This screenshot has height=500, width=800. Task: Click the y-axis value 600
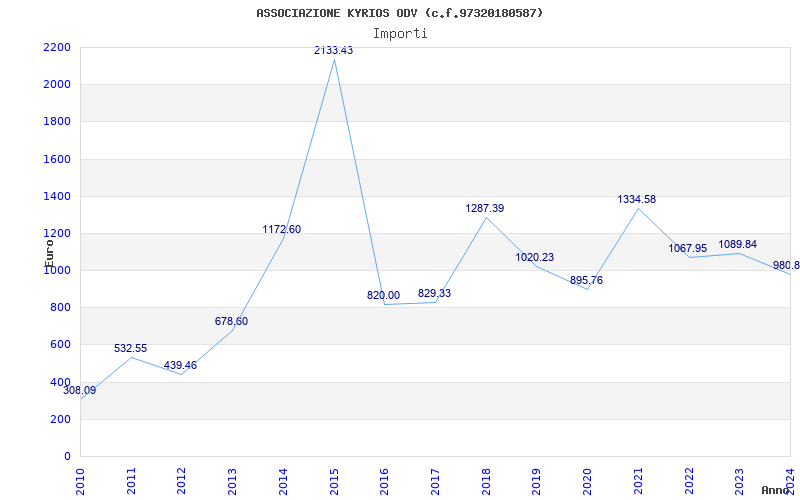(x=61, y=344)
